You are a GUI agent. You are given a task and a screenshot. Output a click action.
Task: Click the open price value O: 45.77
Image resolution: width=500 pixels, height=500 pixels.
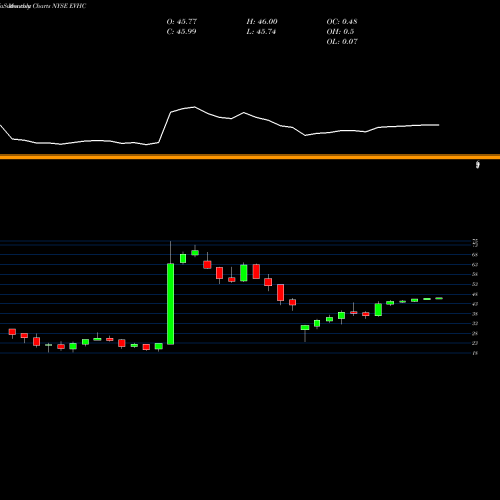(x=182, y=22)
